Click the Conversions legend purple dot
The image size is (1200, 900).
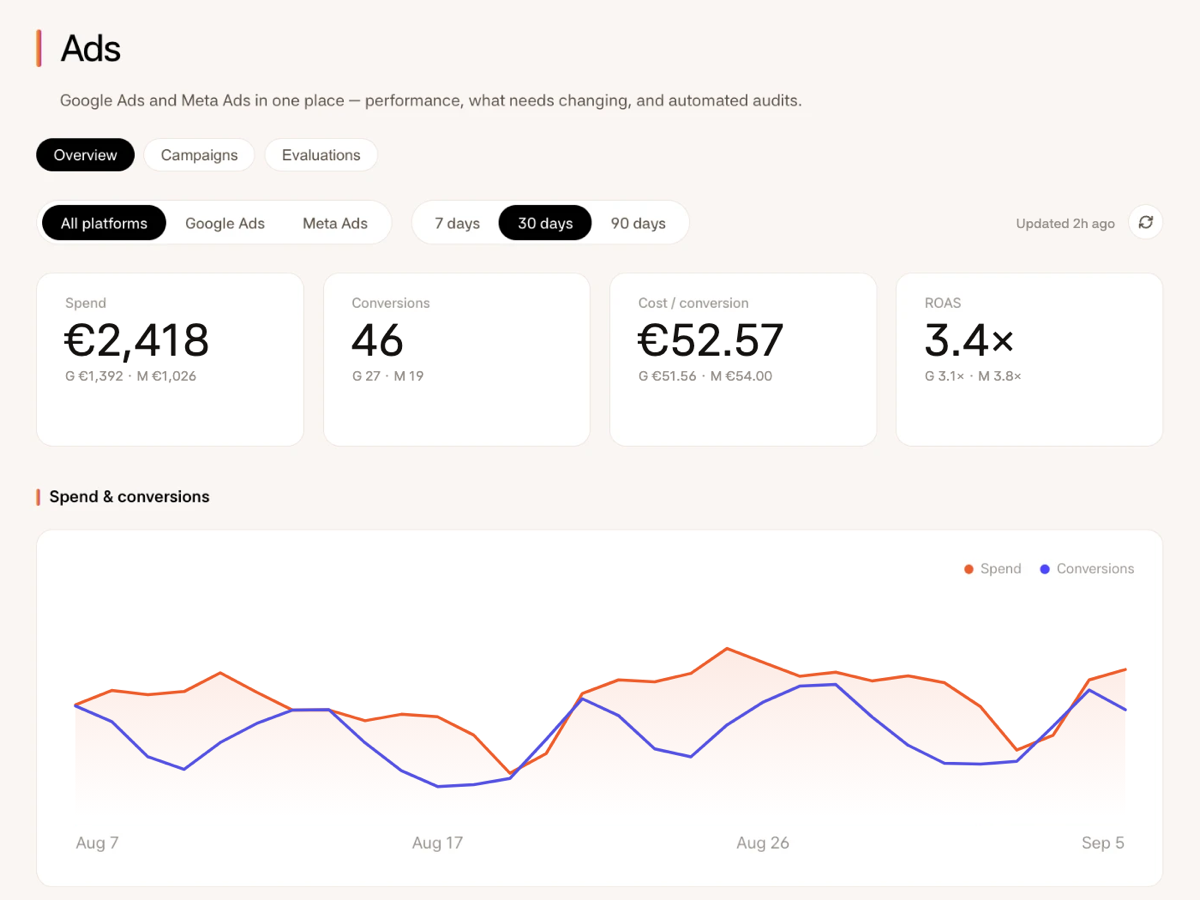[x=1045, y=569]
